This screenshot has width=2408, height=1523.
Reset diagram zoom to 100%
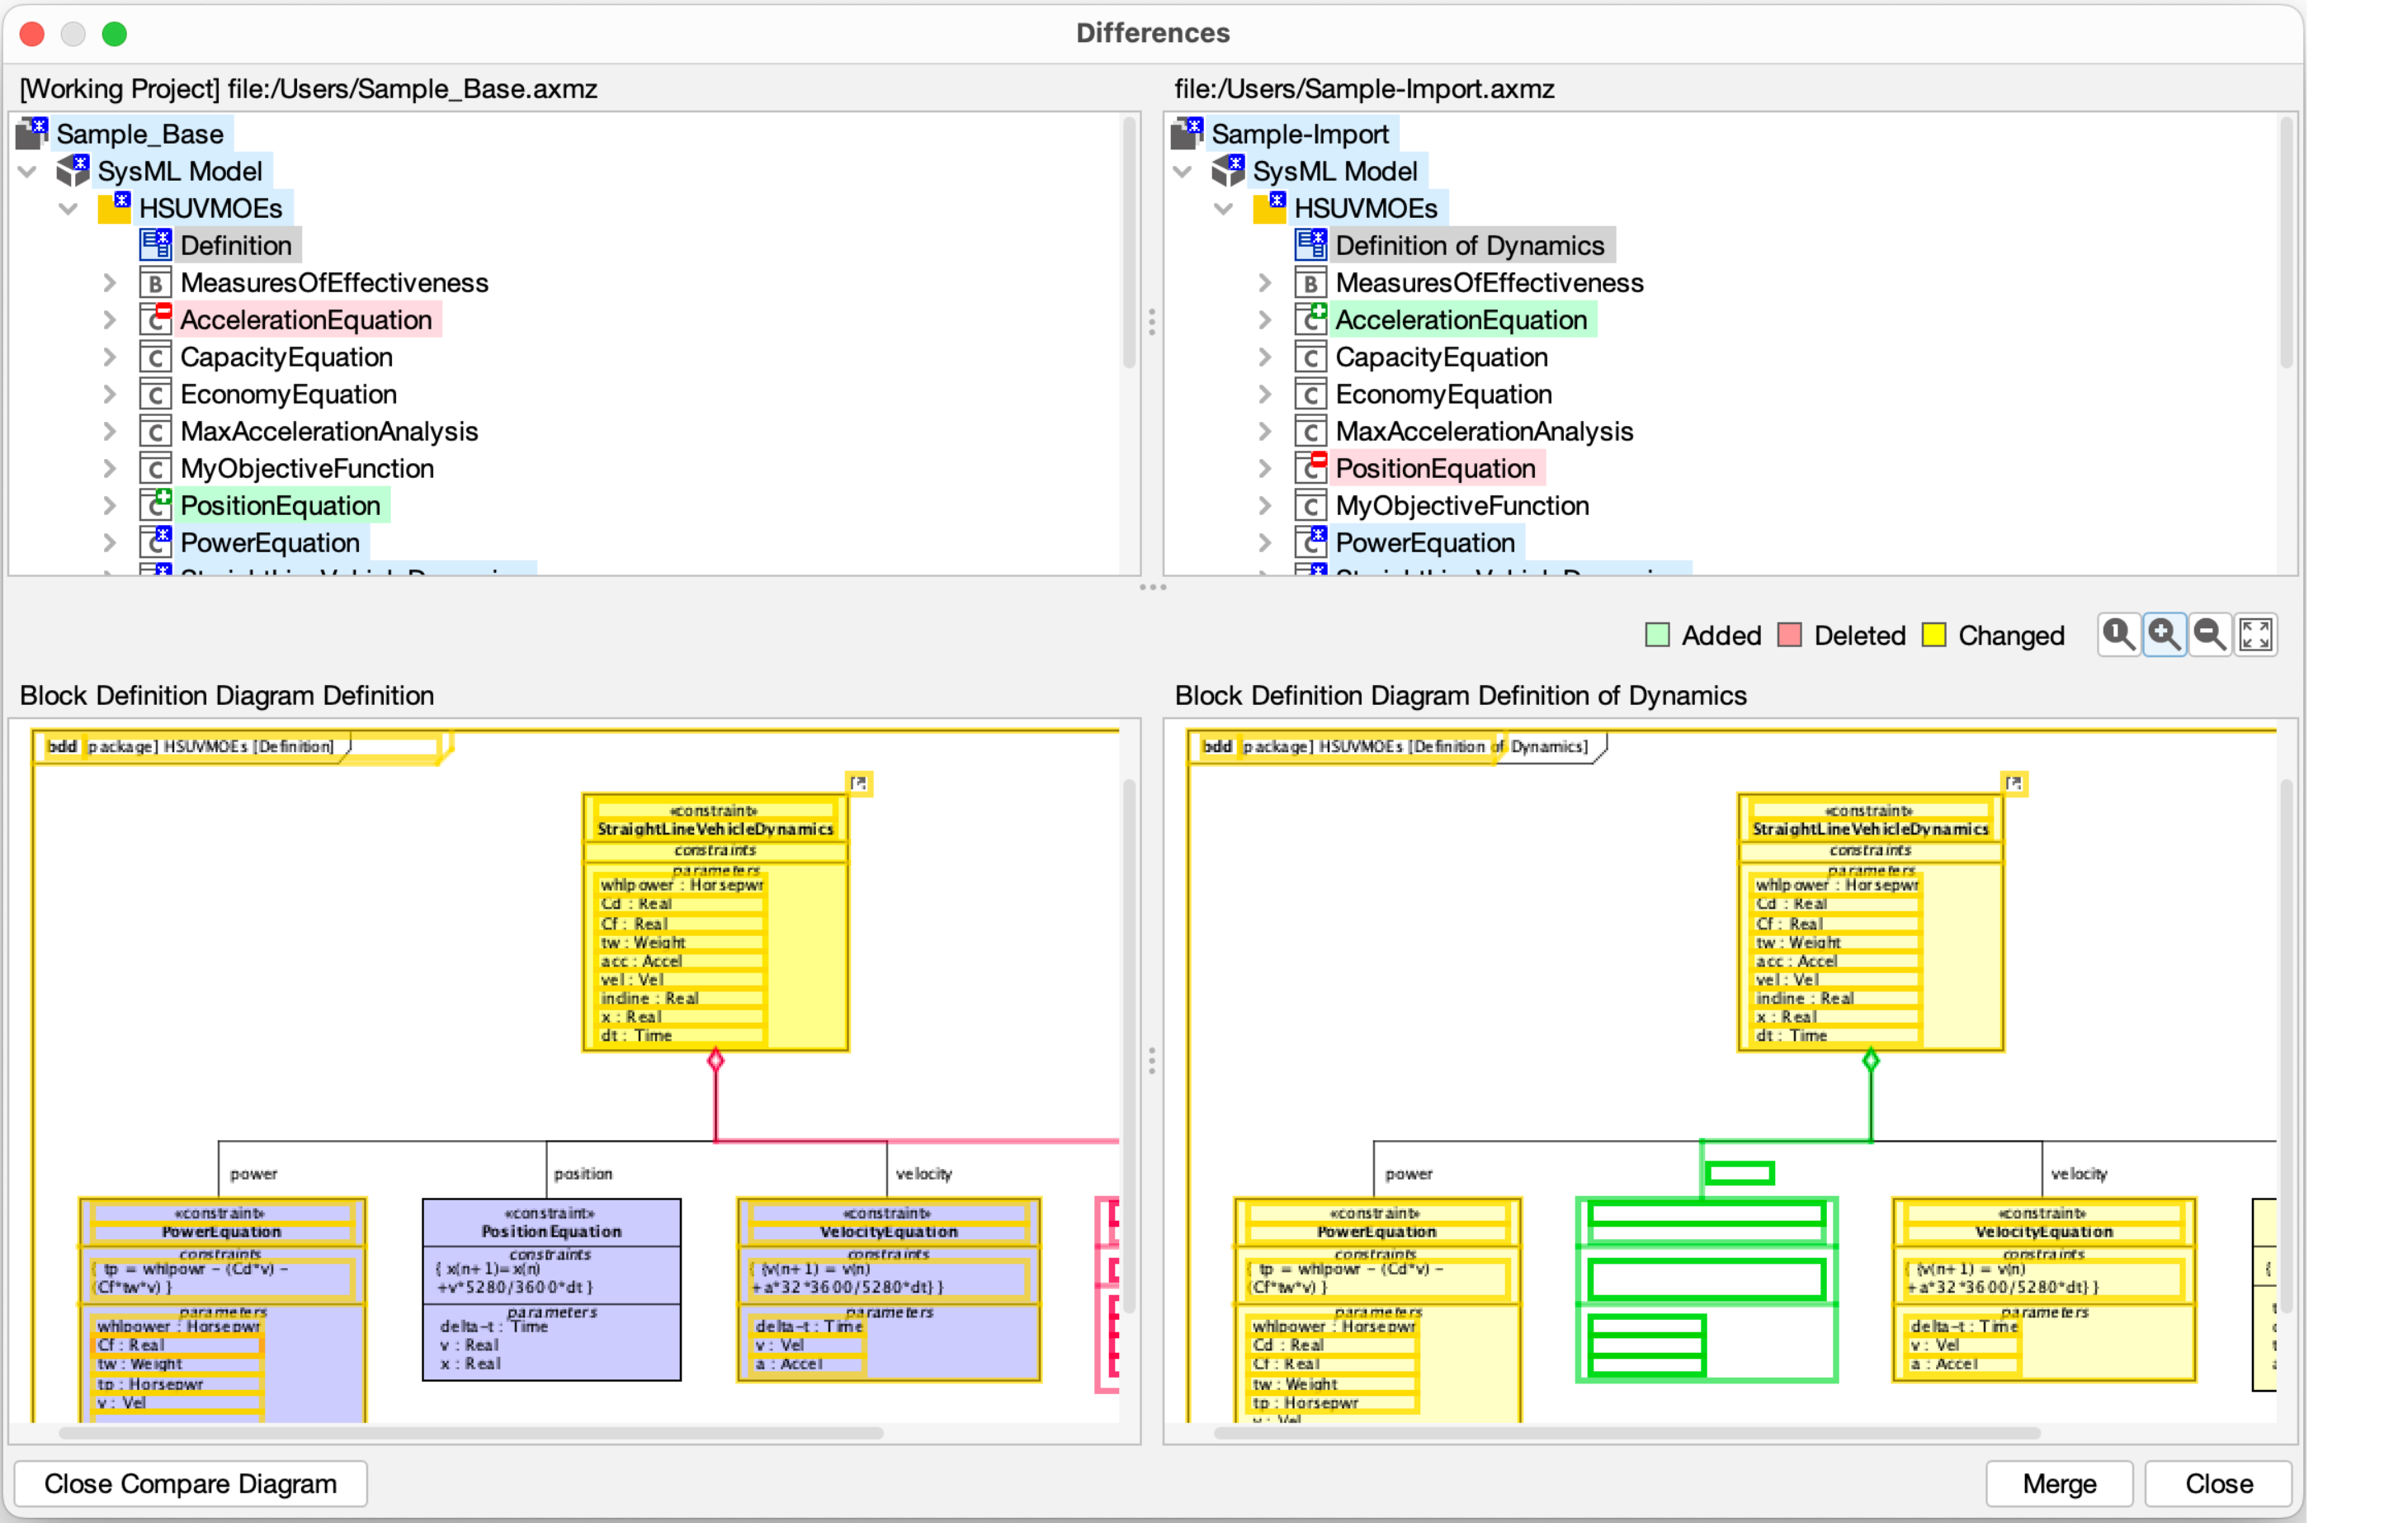tap(2118, 634)
